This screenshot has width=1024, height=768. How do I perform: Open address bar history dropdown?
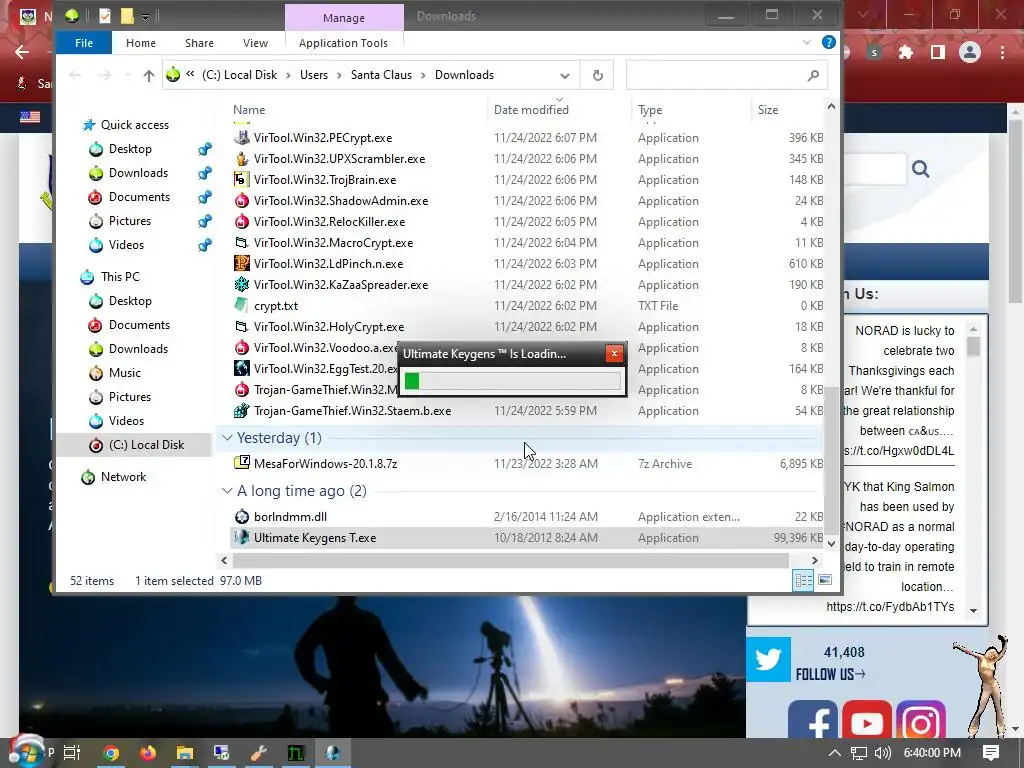tap(564, 76)
